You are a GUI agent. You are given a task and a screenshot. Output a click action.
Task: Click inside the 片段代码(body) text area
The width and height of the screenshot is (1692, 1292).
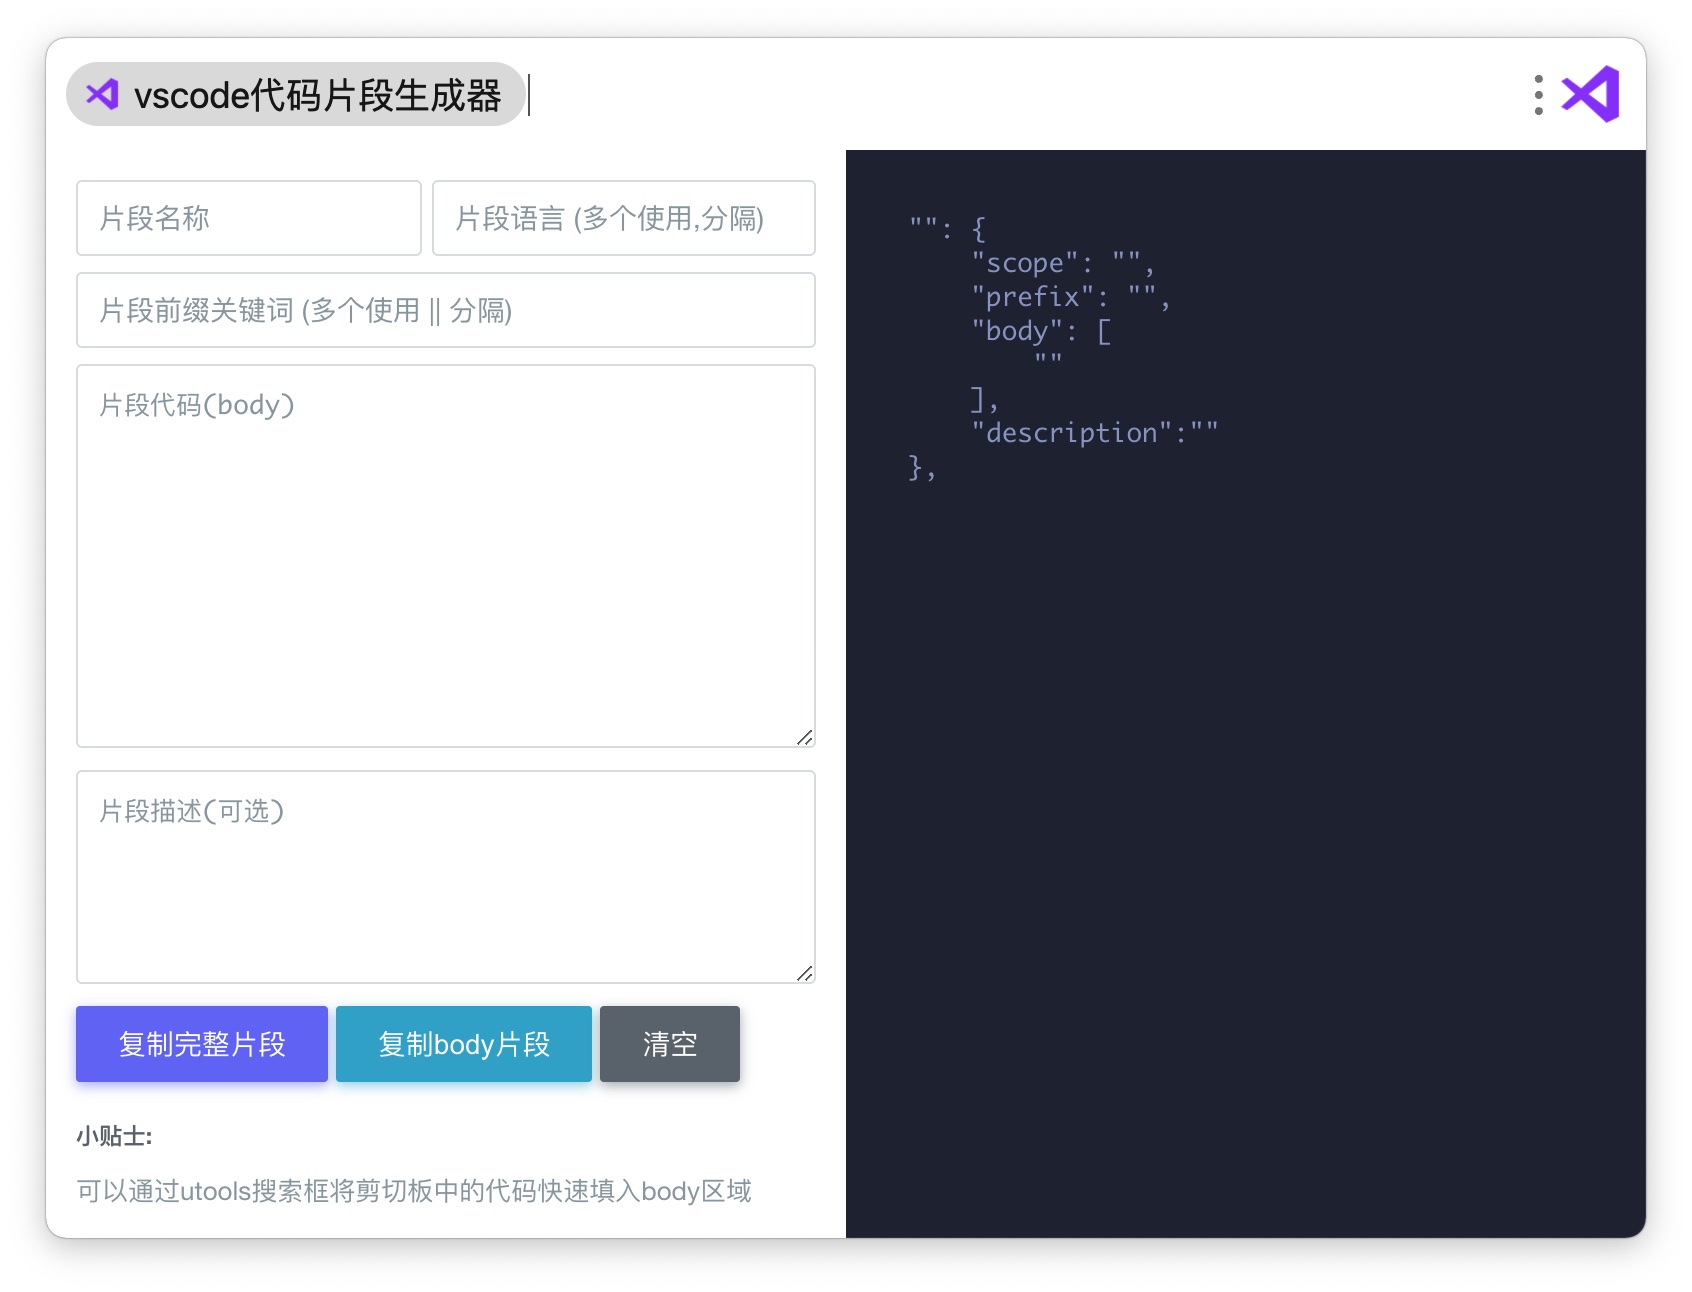[446, 556]
